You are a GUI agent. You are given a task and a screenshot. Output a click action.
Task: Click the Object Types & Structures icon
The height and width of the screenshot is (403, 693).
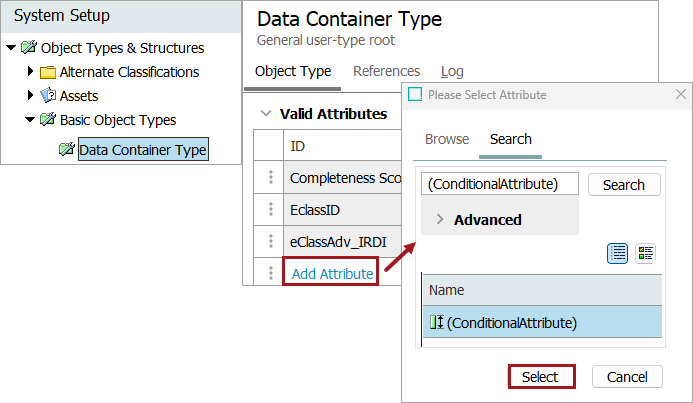click(x=28, y=48)
